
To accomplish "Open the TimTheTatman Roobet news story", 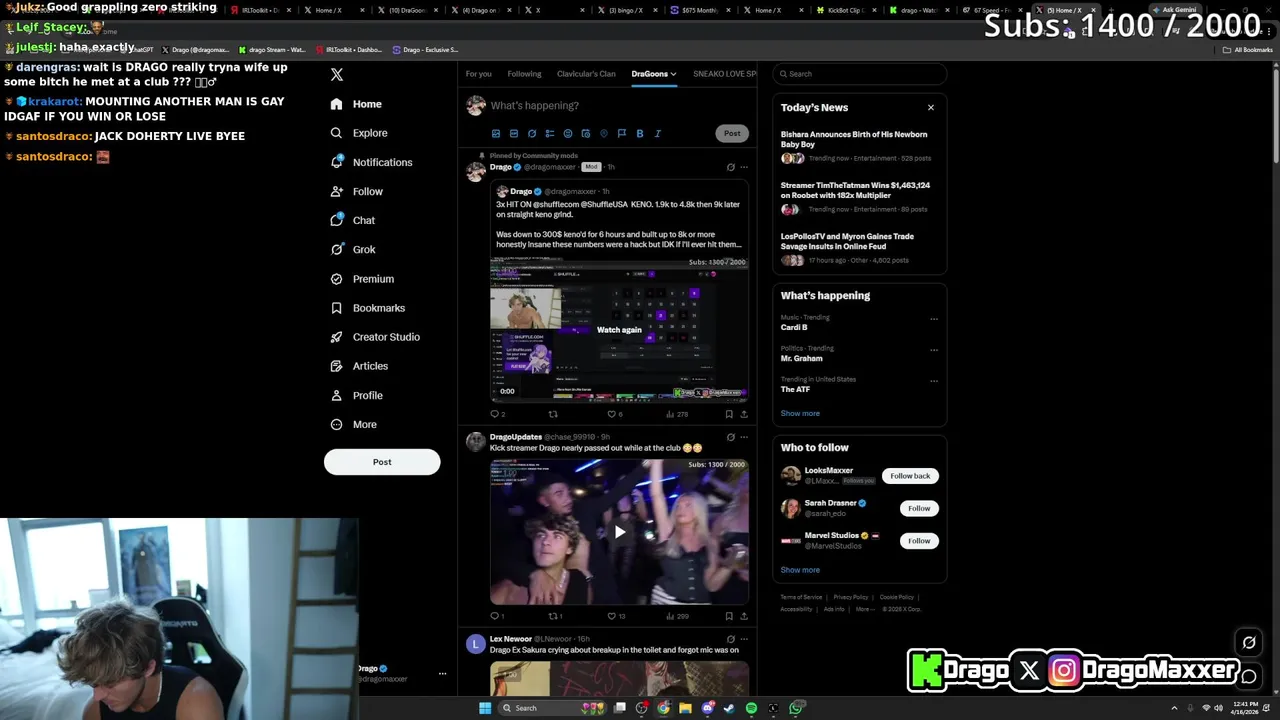I will pos(858,197).
